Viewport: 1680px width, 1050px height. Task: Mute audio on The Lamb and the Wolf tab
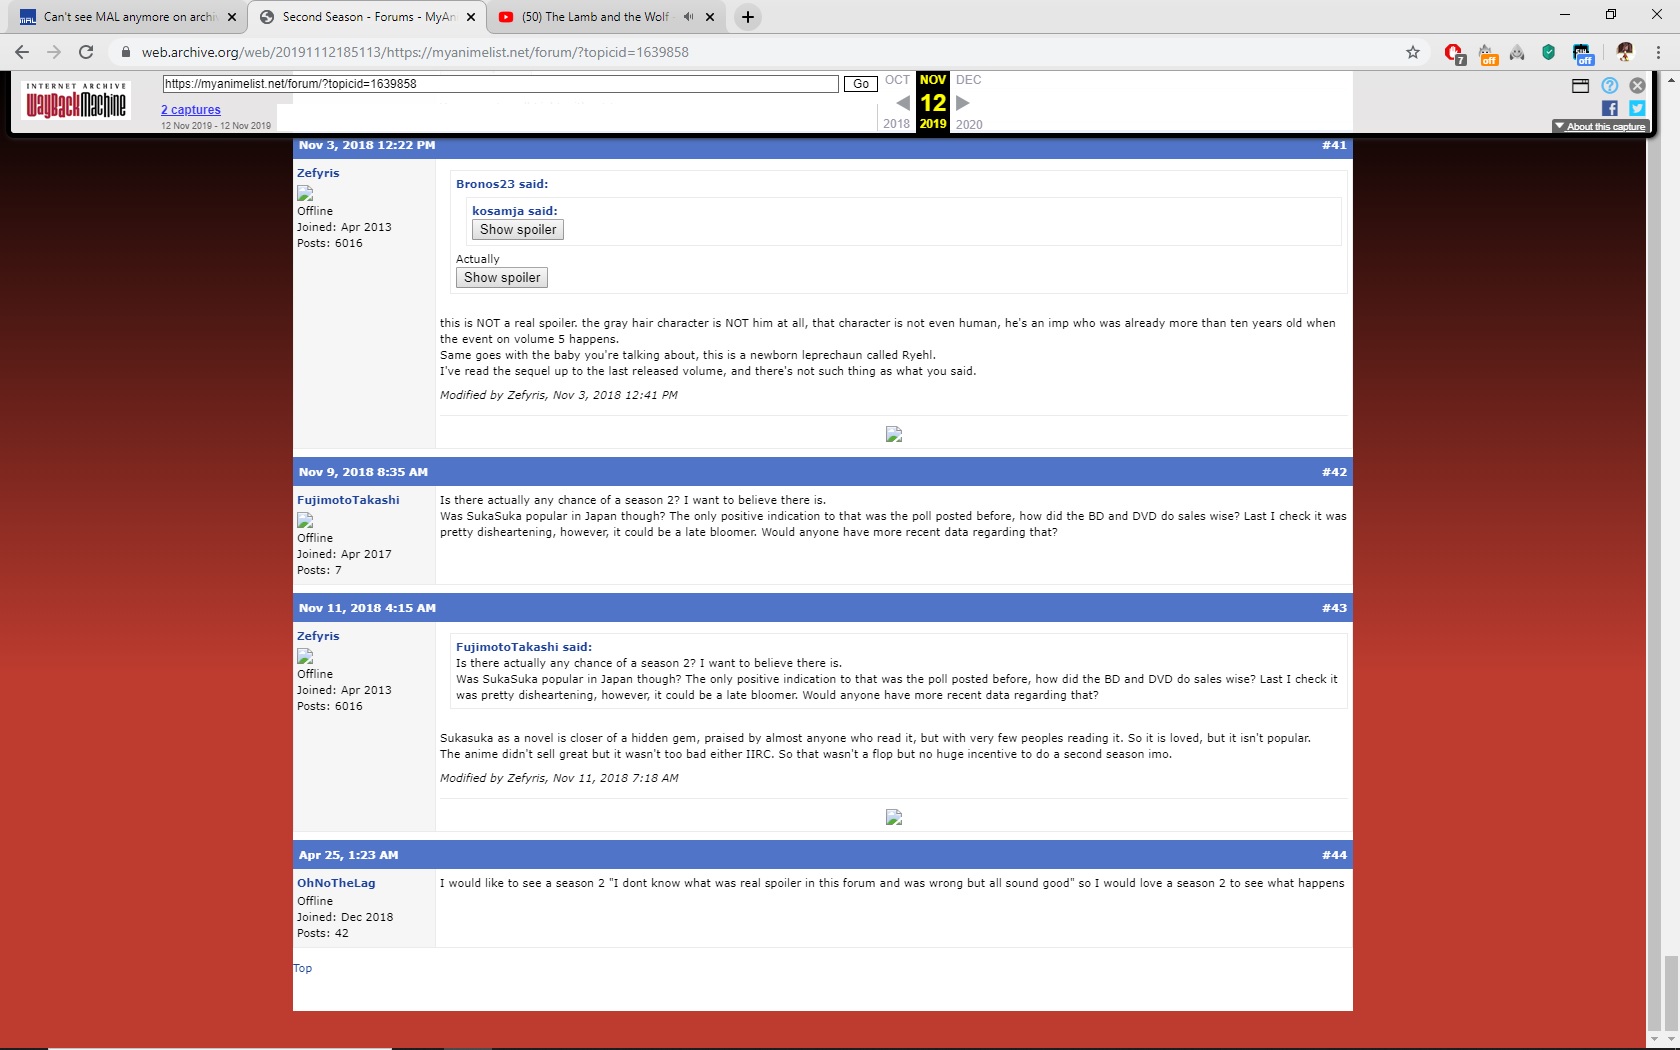click(x=688, y=17)
